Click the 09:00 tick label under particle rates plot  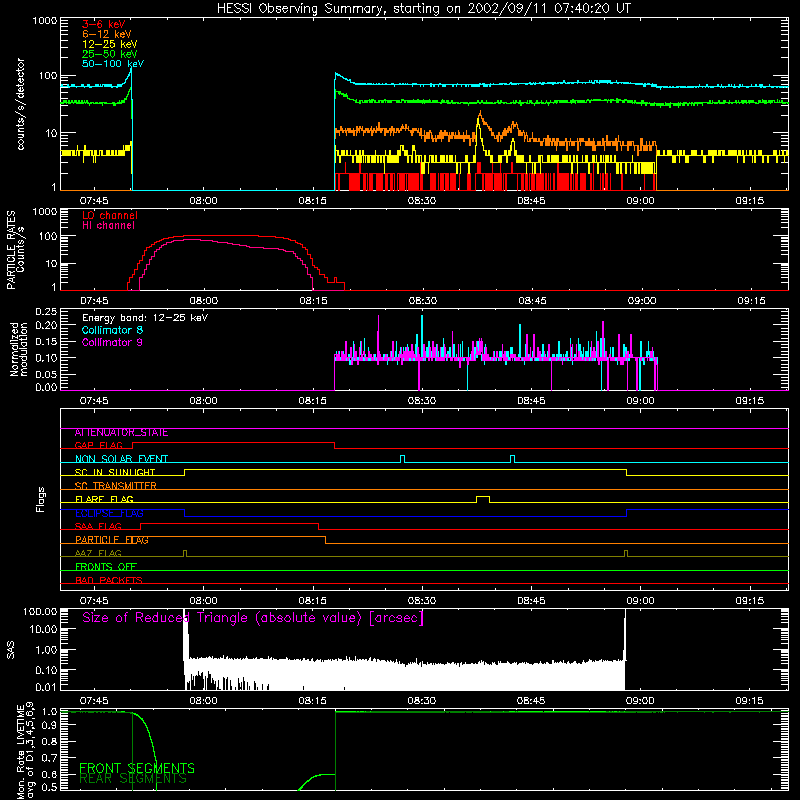click(x=641, y=301)
